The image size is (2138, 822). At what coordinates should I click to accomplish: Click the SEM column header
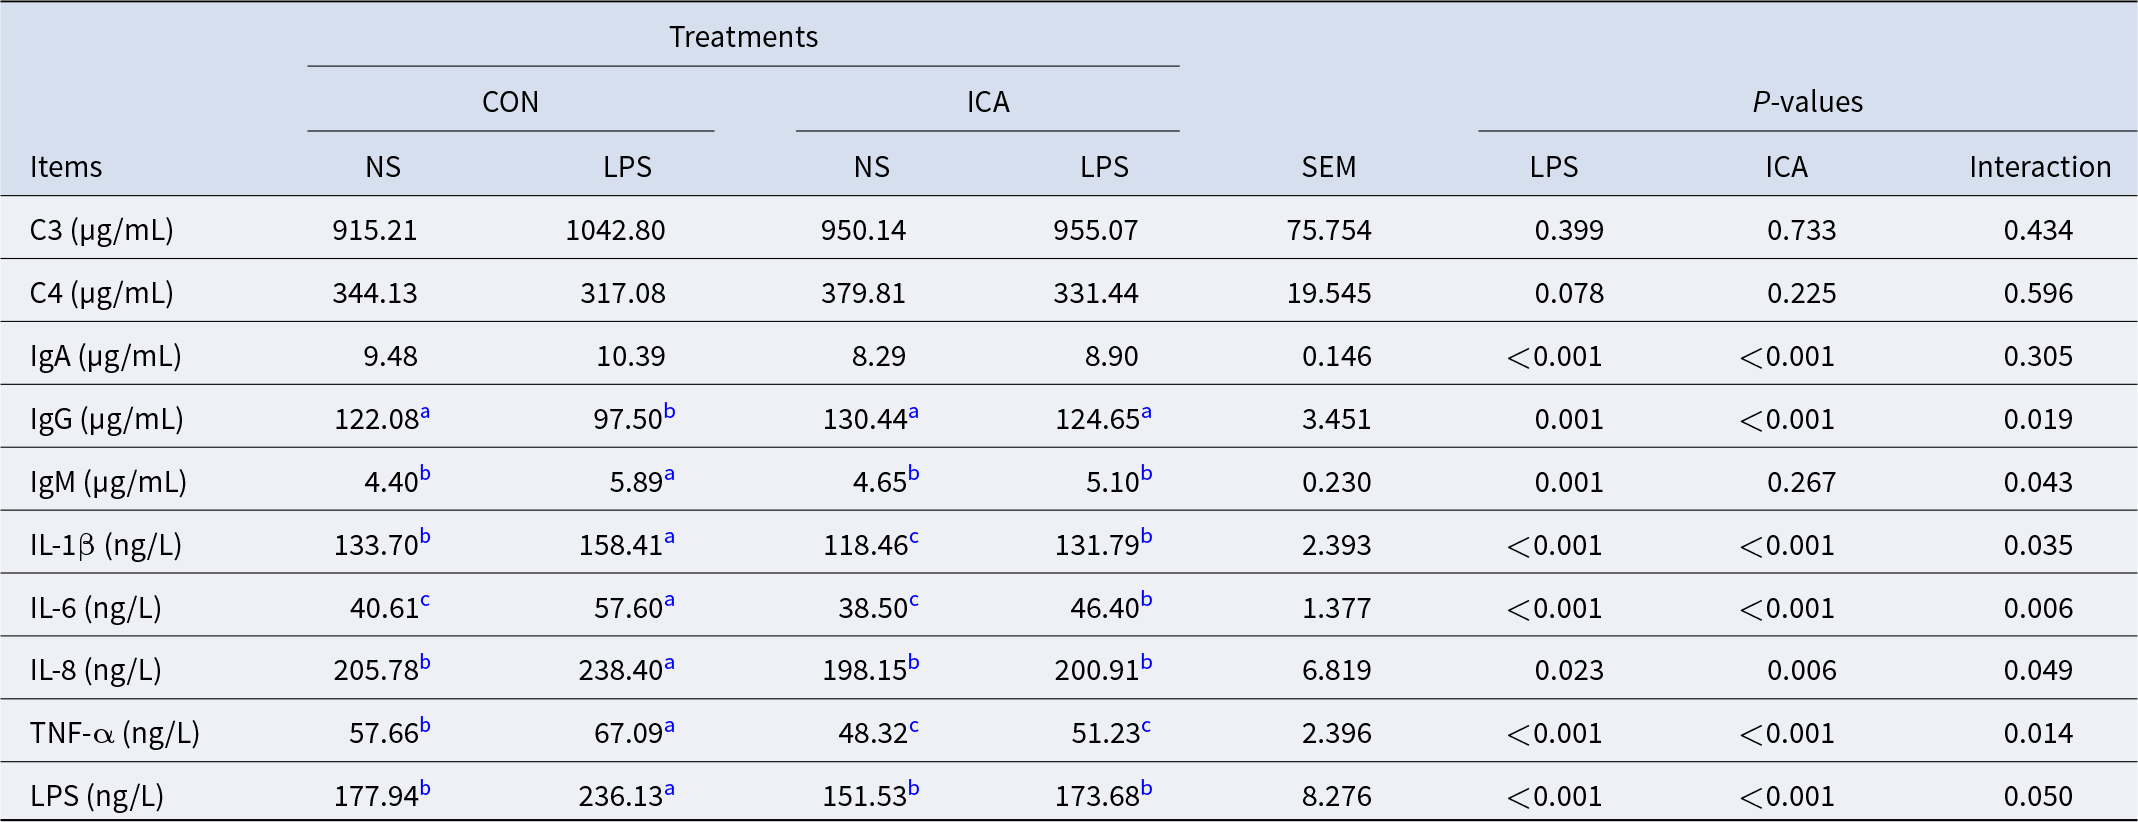click(1328, 167)
